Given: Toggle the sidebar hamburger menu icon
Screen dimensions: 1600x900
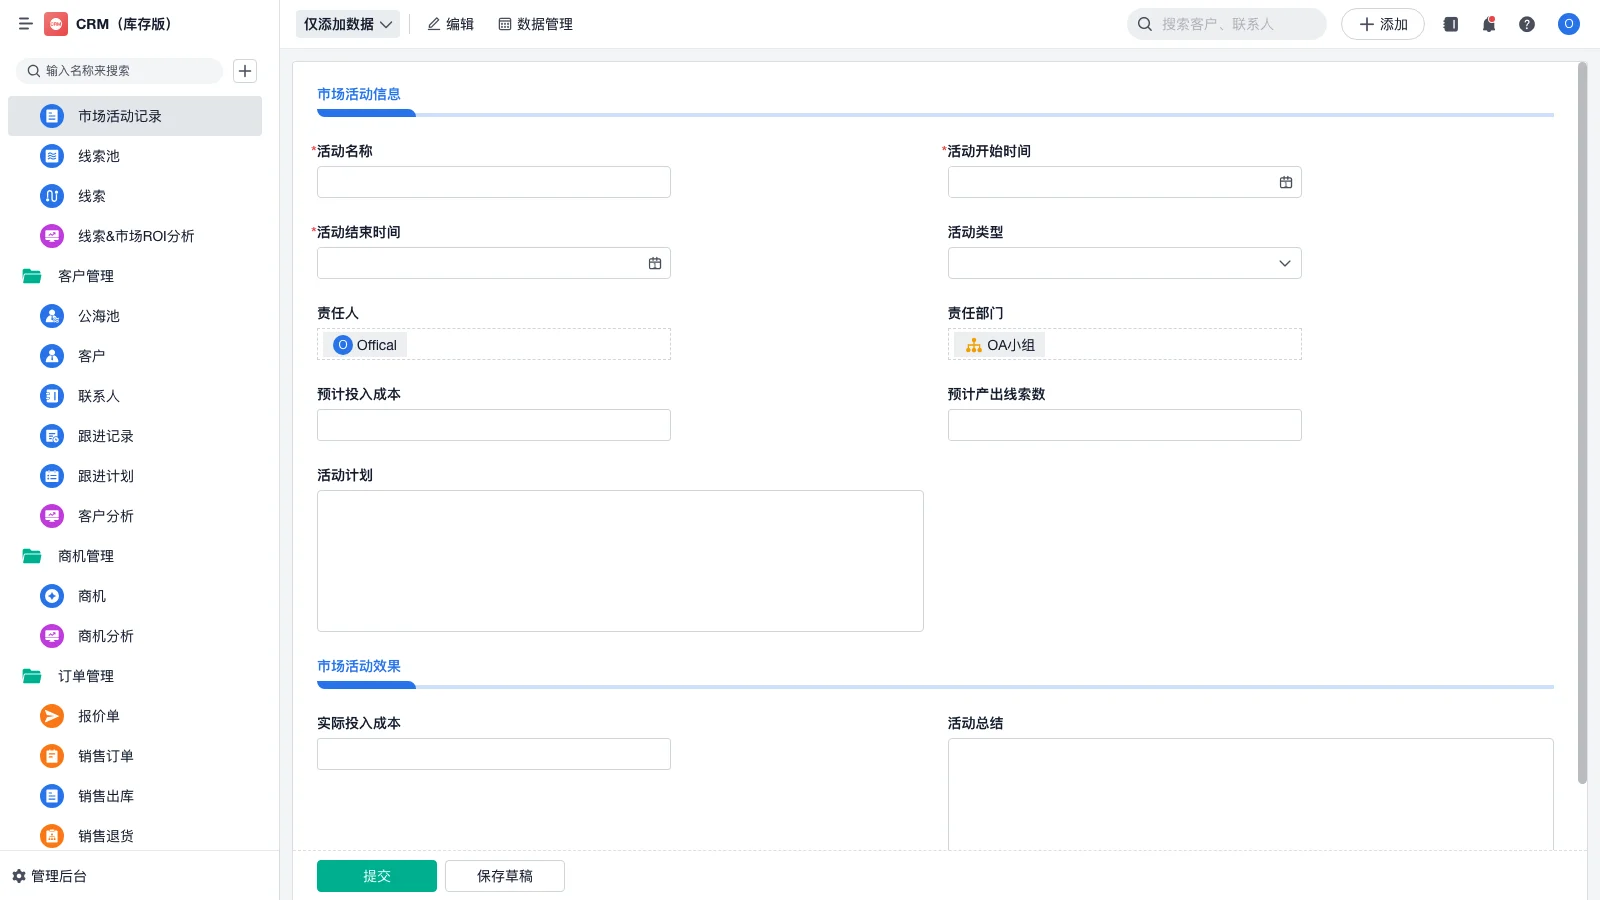Looking at the screenshot, I should point(26,24).
